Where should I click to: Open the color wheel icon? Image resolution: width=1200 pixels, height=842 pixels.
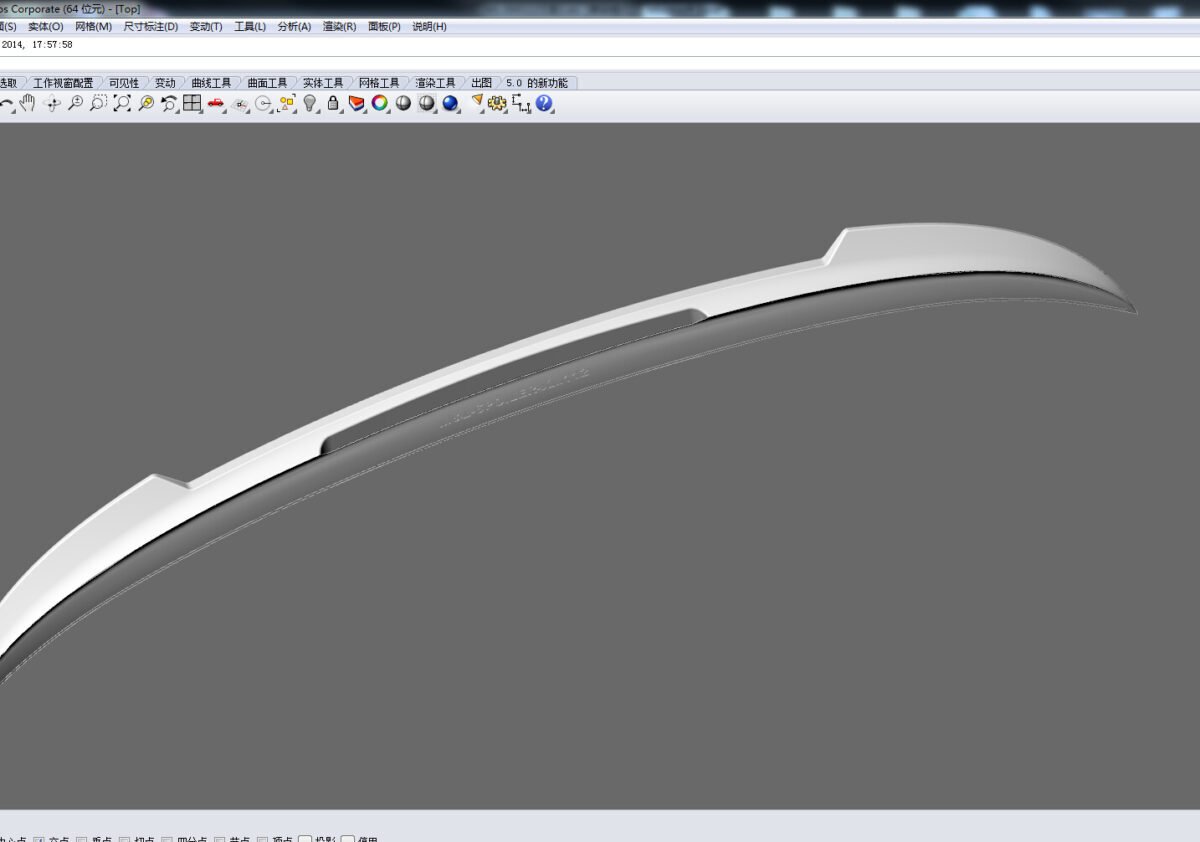pos(380,103)
